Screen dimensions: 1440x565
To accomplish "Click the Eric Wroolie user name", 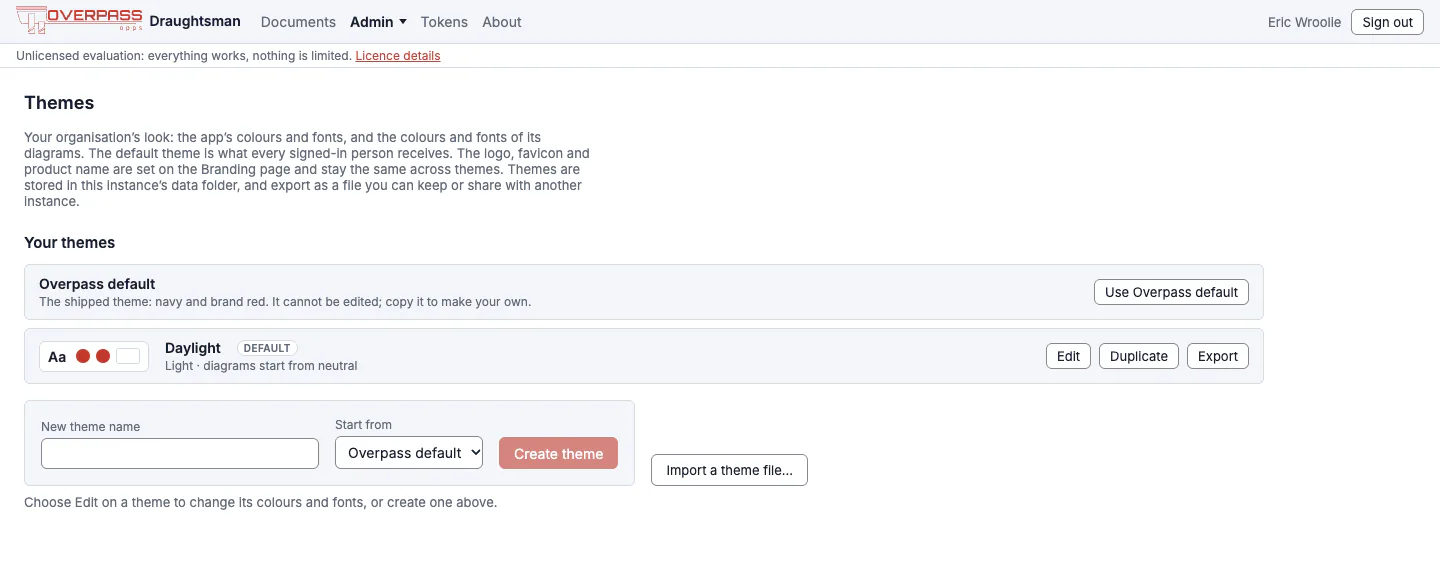I will tap(1304, 22).
